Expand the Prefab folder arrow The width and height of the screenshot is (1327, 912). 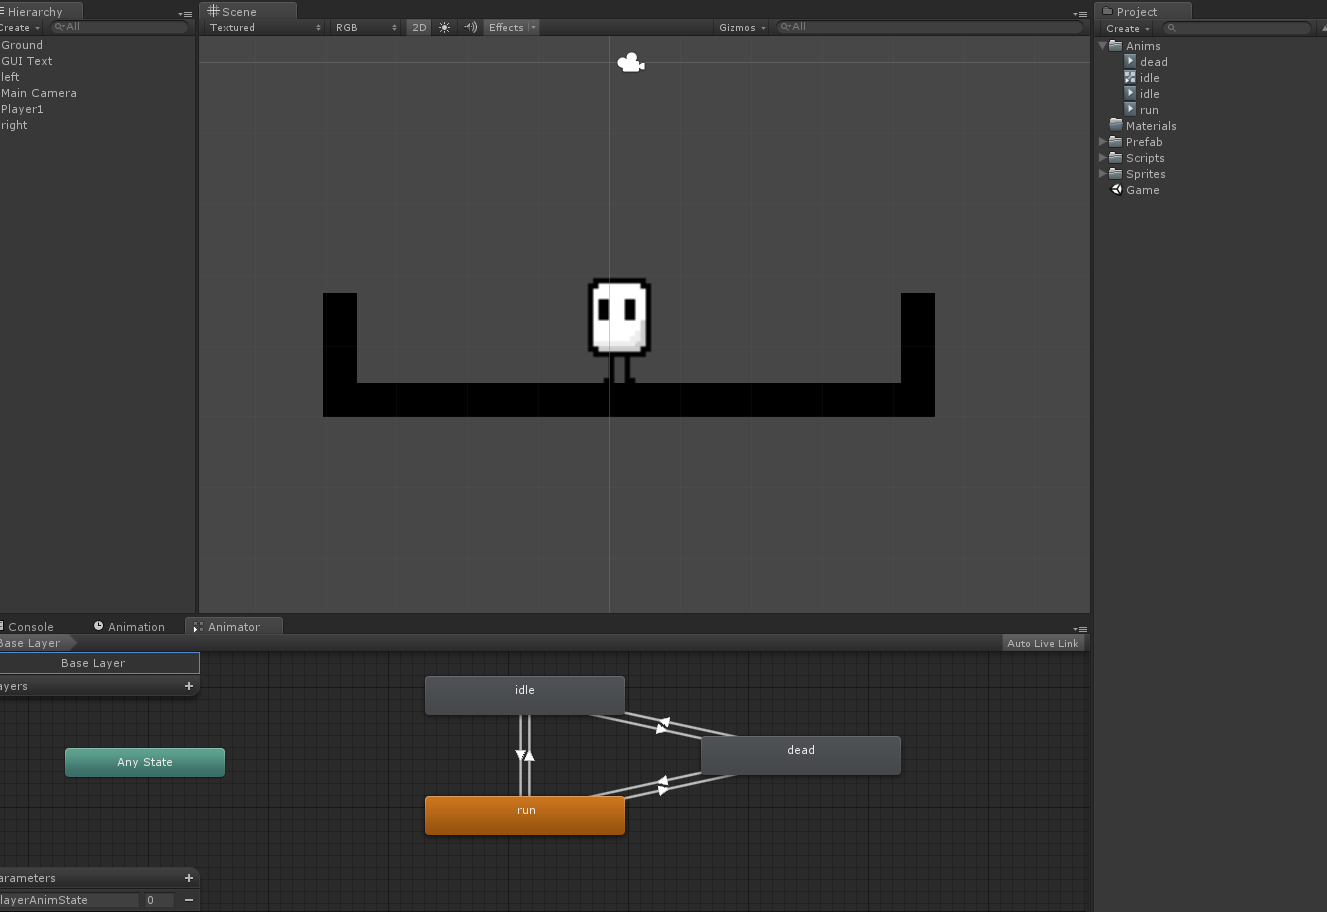(x=1103, y=141)
